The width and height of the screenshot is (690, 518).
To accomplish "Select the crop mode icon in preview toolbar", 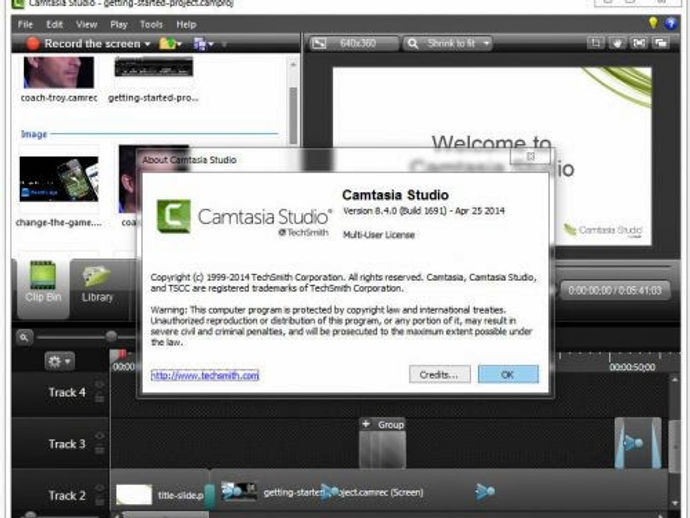I will pyautogui.click(x=595, y=43).
